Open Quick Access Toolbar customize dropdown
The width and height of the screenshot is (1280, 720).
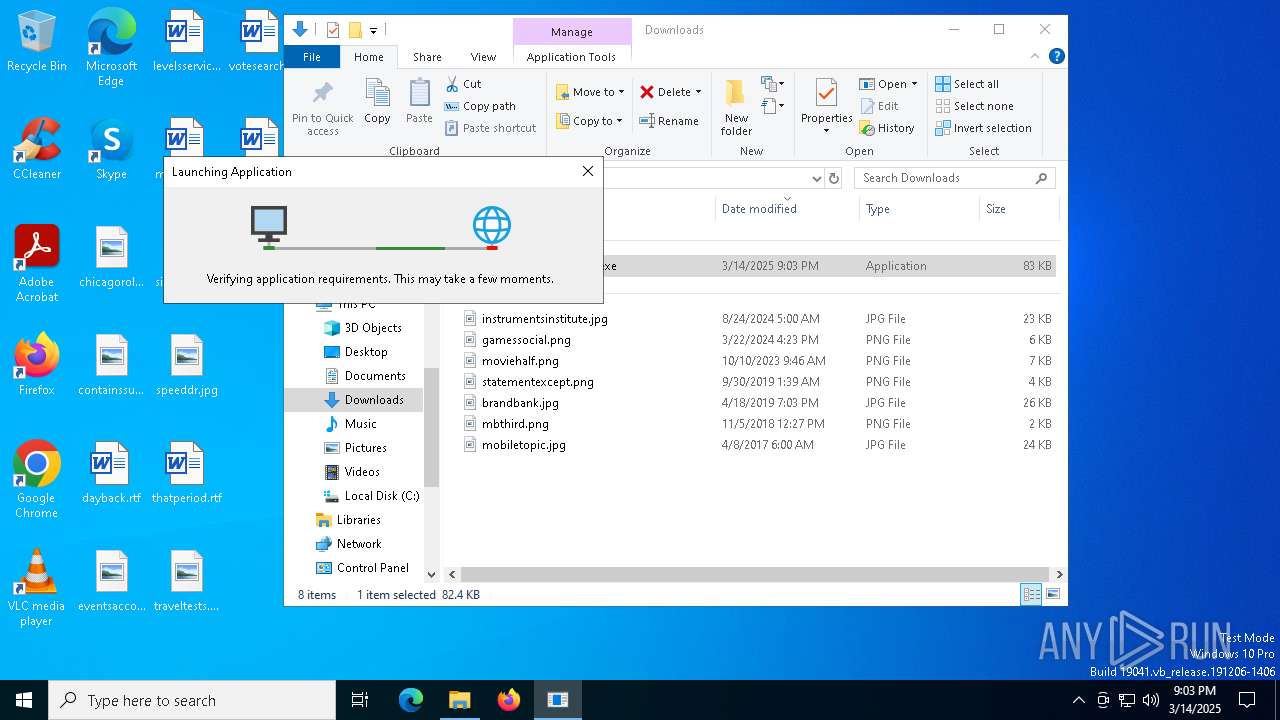pos(373,31)
